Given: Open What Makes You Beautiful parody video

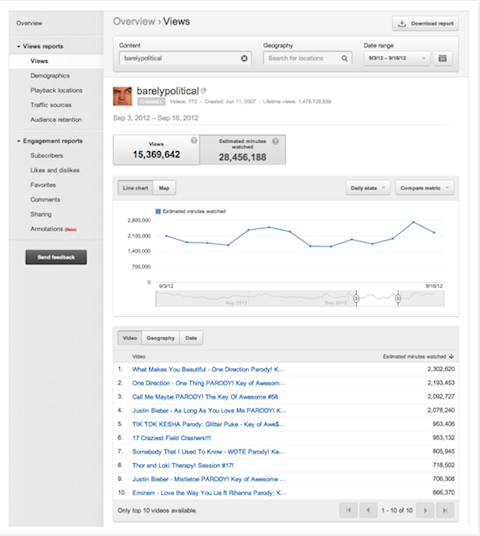Looking at the screenshot, I should tap(208, 369).
